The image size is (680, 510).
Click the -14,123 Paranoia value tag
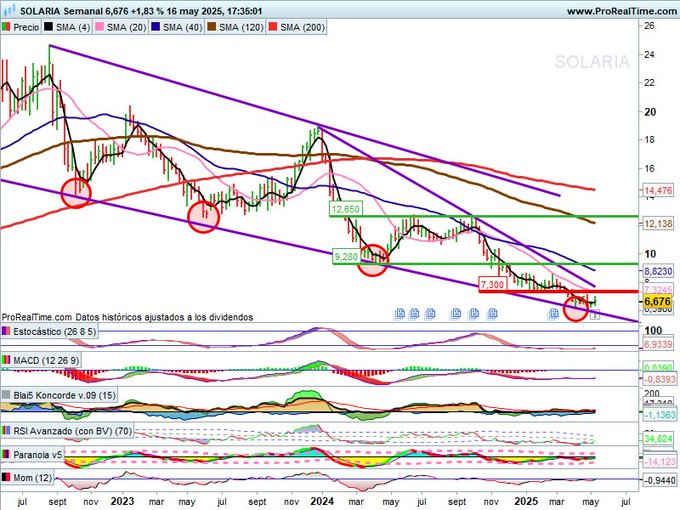click(x=659, y=462)
